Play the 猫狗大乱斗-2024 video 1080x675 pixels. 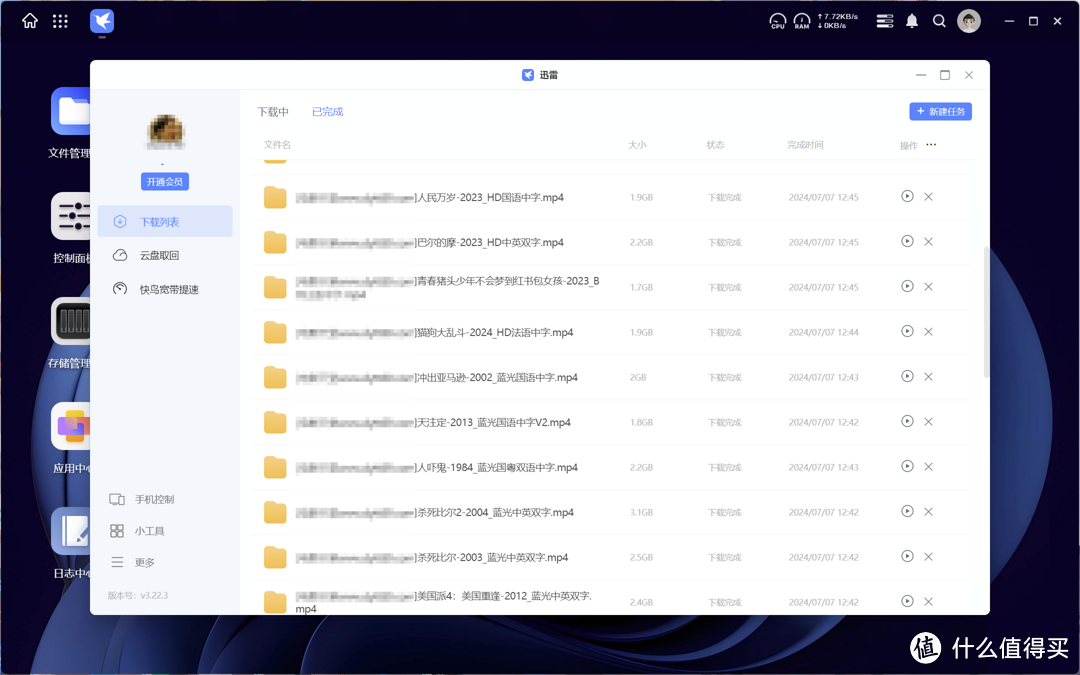[907, 332]
